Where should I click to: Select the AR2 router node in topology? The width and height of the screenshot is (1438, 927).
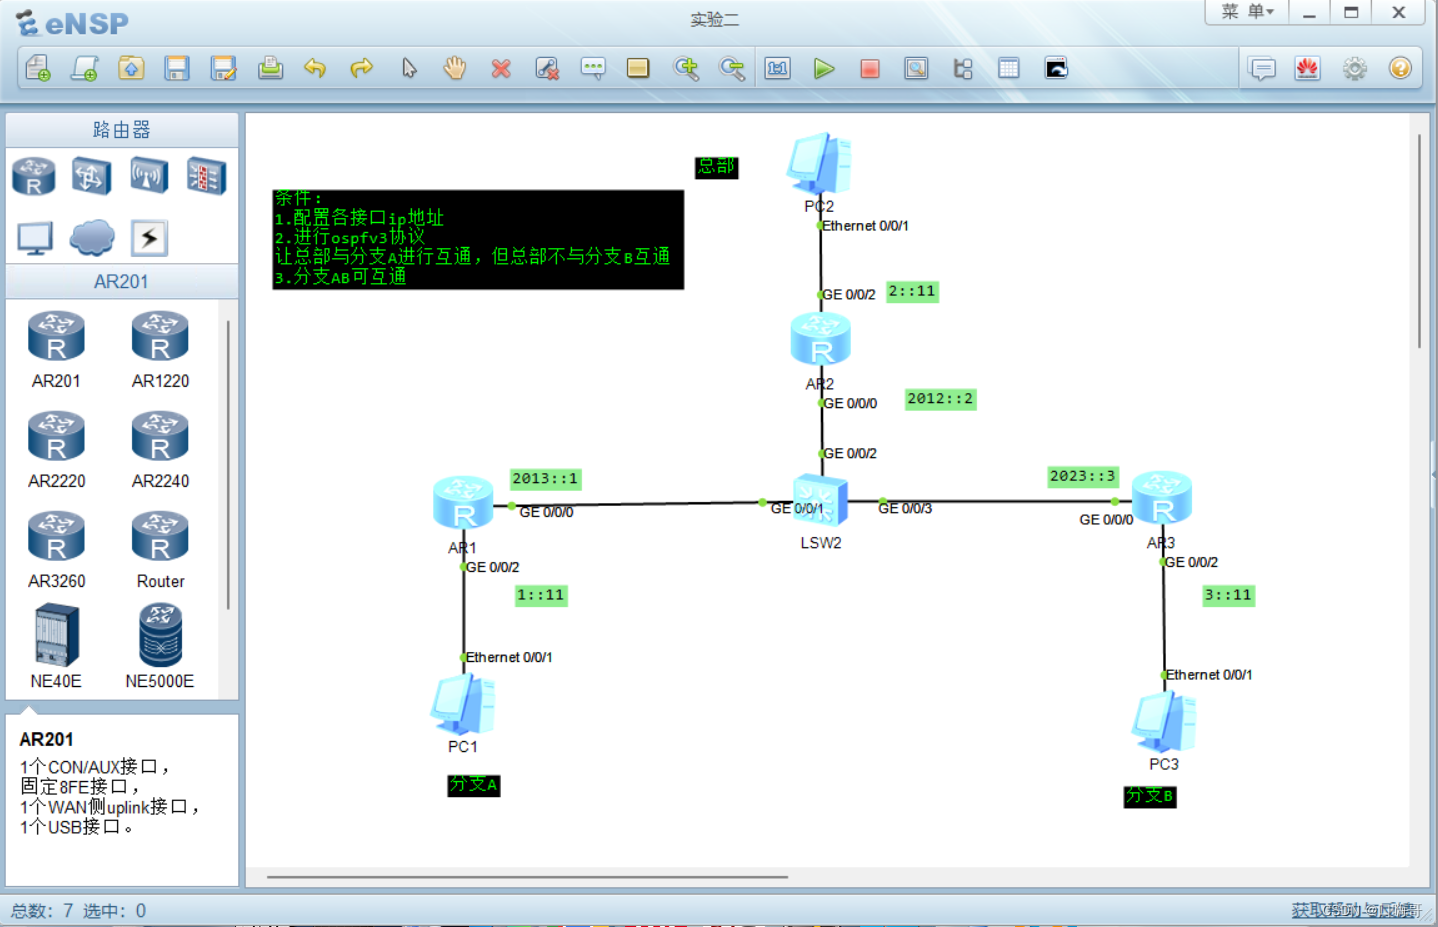pos(820,339)
